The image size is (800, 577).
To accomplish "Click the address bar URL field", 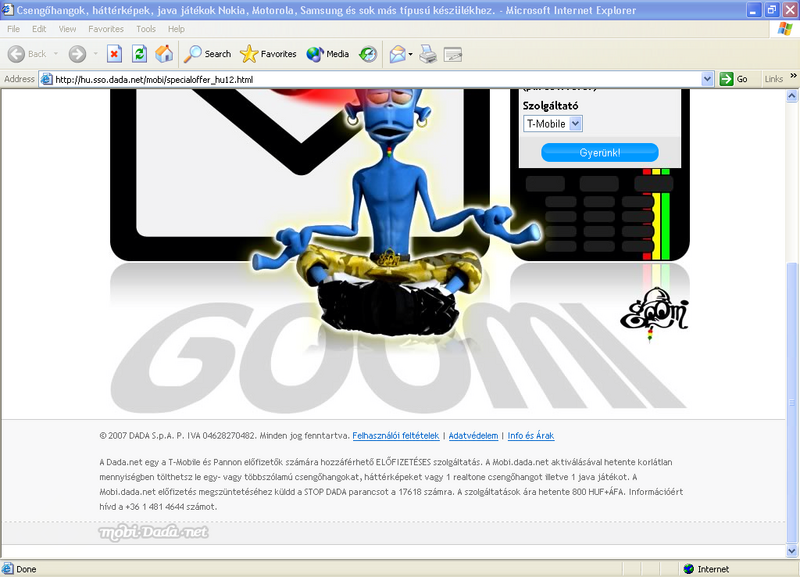I will tap(378, 79).
